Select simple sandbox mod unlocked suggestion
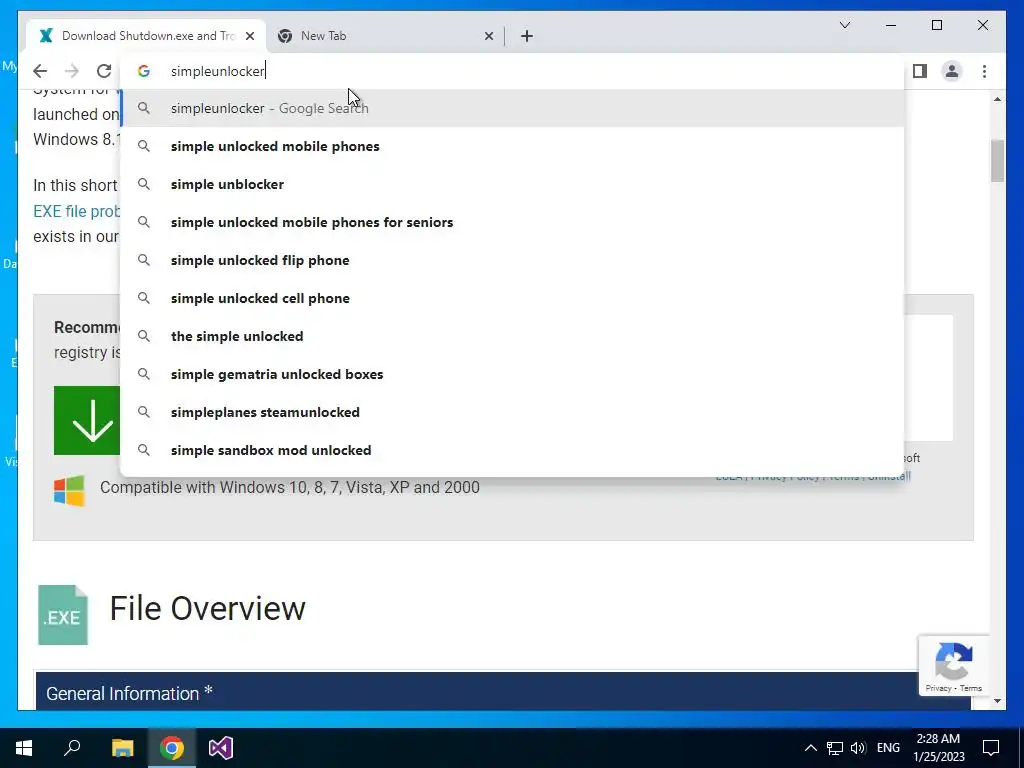The width and height of the screenshot is (1024, 768). 513,450
